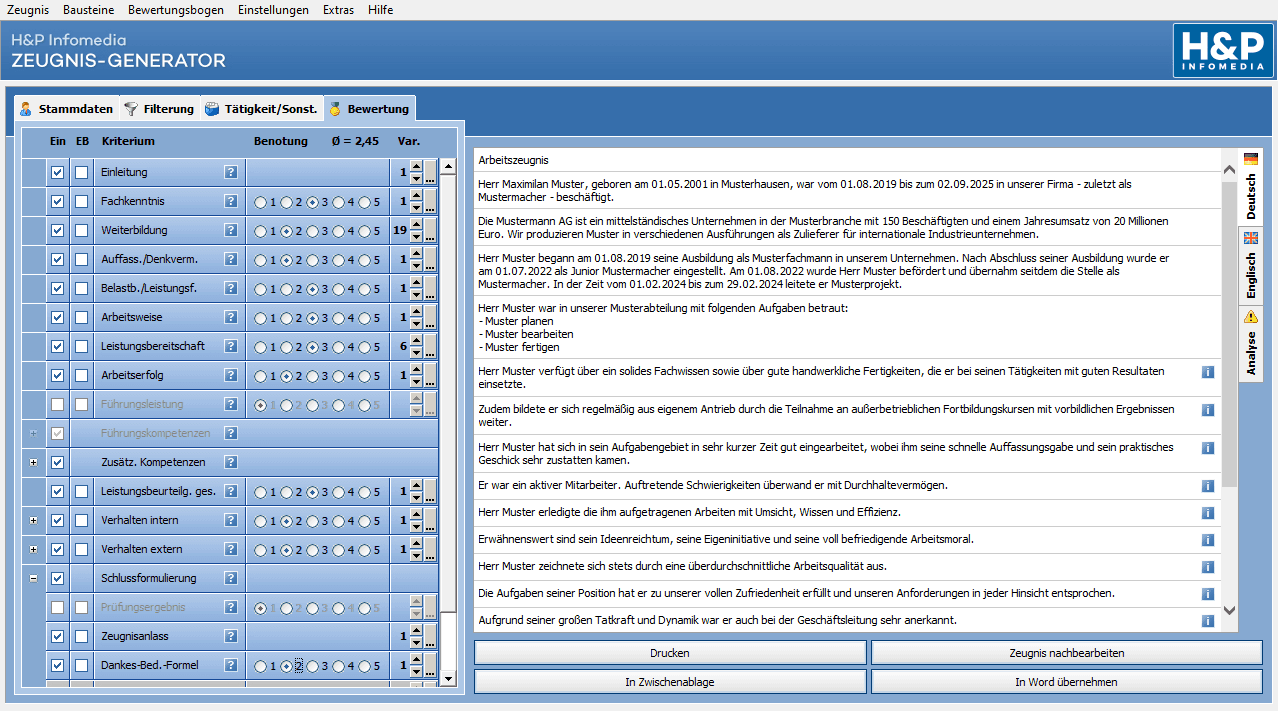Uncheck the Ein checkbox for Einleitung
Image resolution: width=1278 pixels, height=711 pixels.
[57, 172]
